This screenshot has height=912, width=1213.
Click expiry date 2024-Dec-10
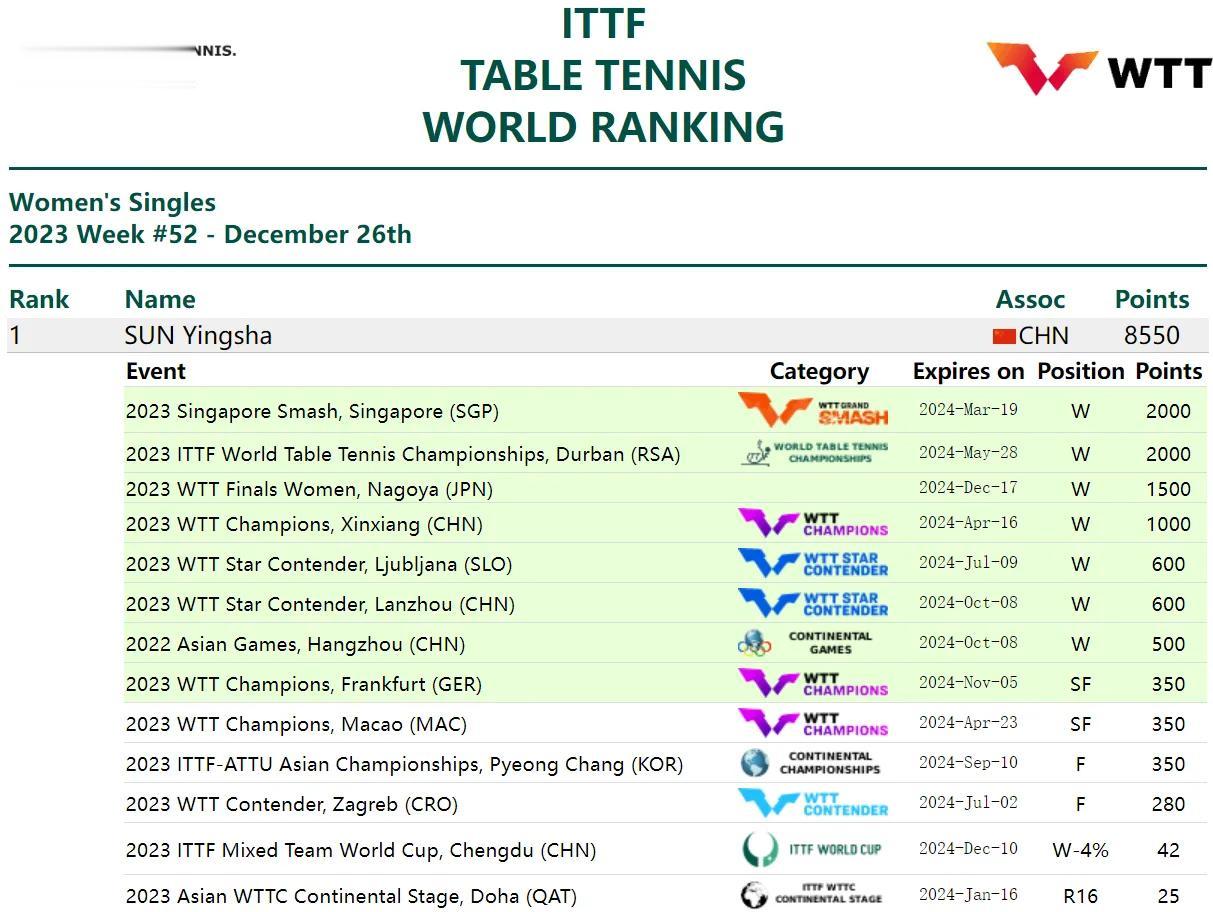tap(968, 849)
